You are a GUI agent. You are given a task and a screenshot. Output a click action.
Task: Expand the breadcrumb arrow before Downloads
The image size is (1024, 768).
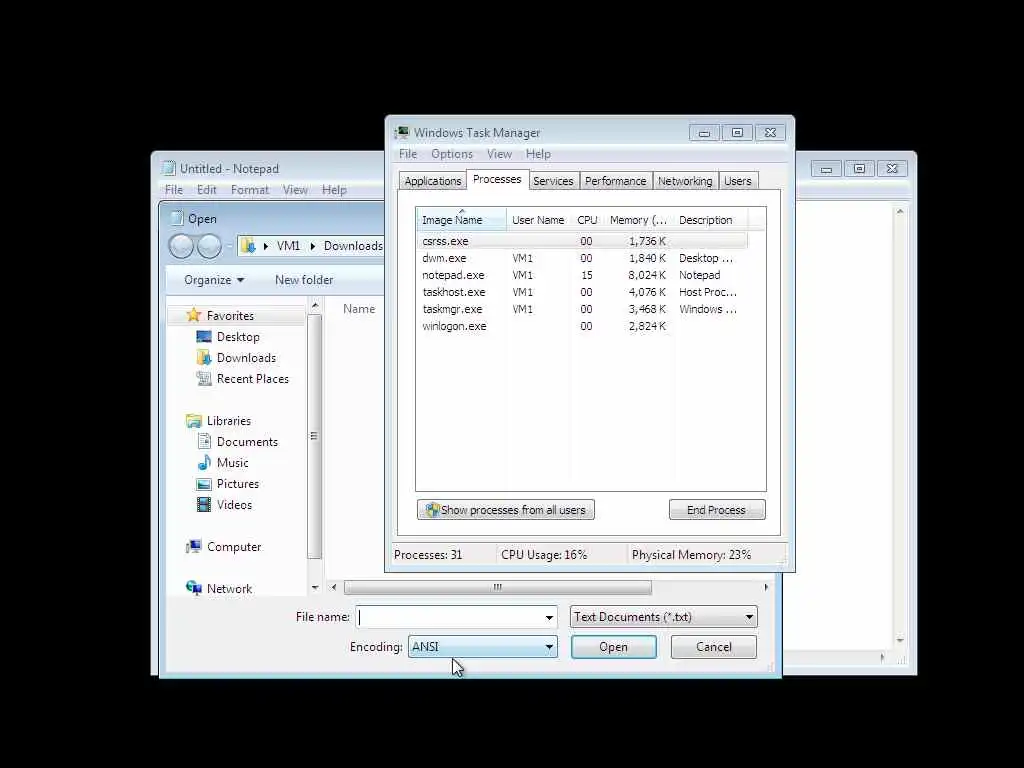(313, 246)
